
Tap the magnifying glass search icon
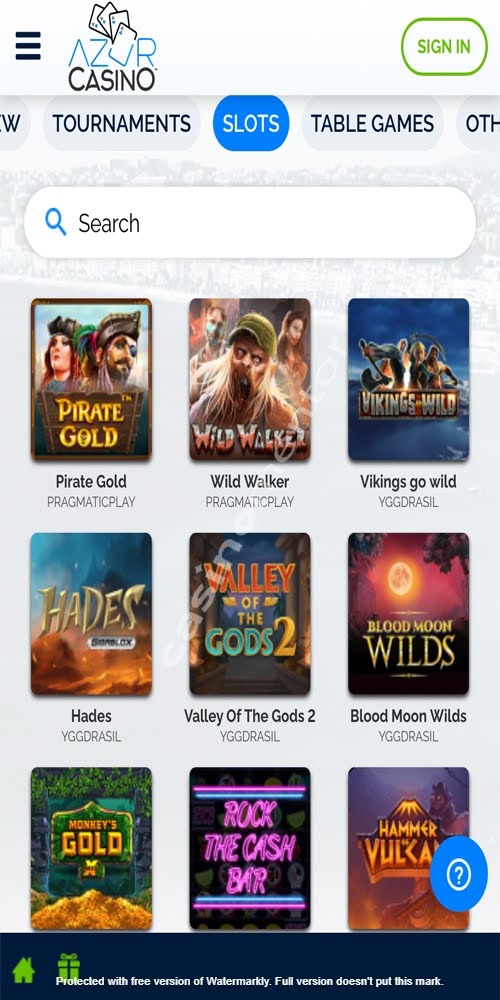[55, 222]
